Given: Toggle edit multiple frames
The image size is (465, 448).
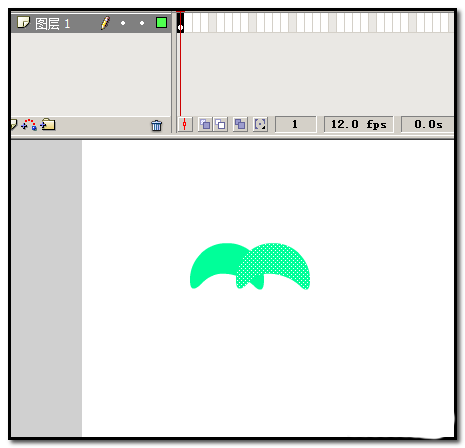Looking at the screenshot, I should pyautogui.click(x=240, y=125).
